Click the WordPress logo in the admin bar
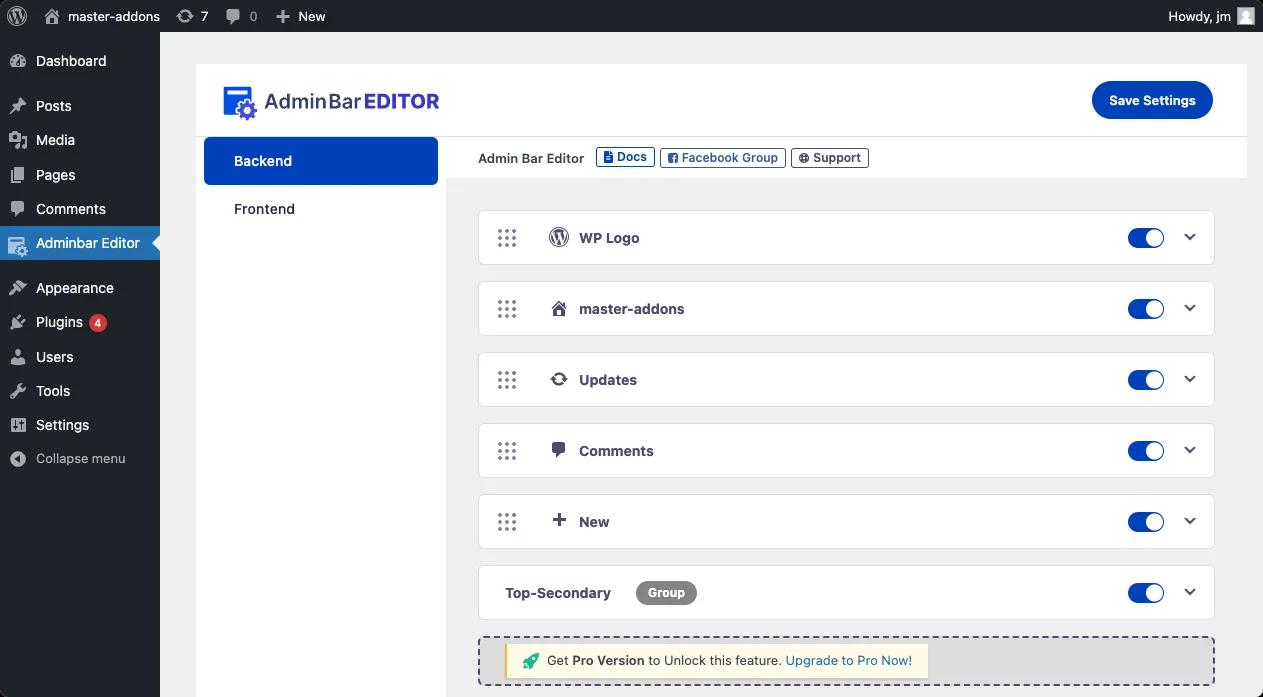Screen dimensions: 1263x697 tap(17, 16)
